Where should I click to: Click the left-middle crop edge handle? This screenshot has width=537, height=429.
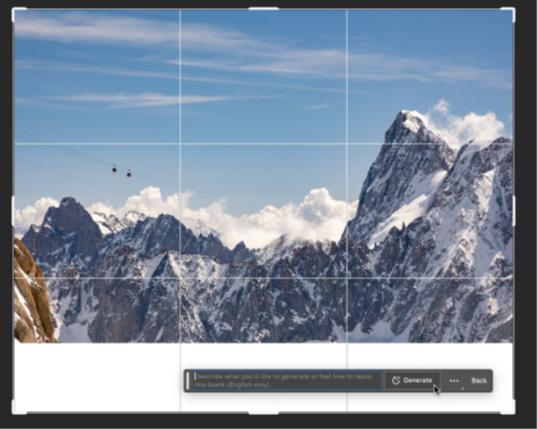[x=14, y=211]
